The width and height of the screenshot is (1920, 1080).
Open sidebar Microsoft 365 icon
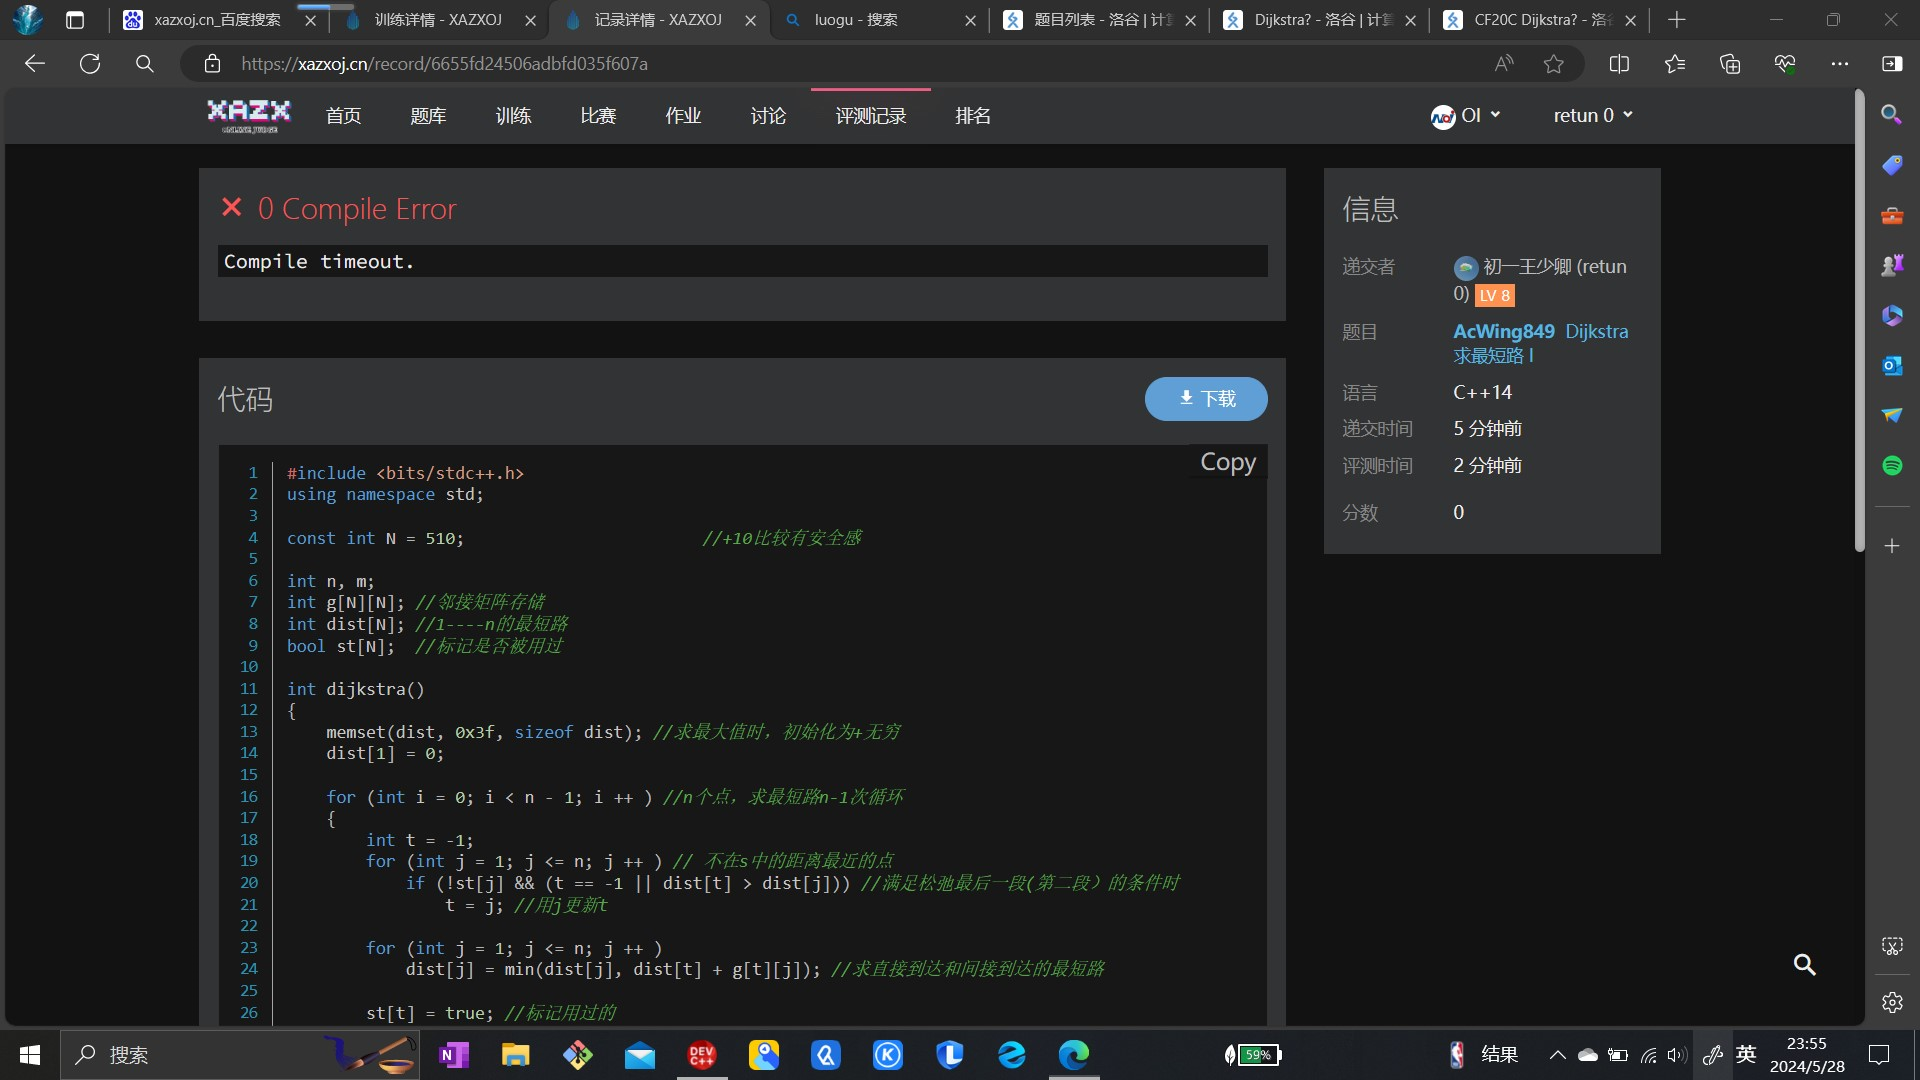point(1891,315)
